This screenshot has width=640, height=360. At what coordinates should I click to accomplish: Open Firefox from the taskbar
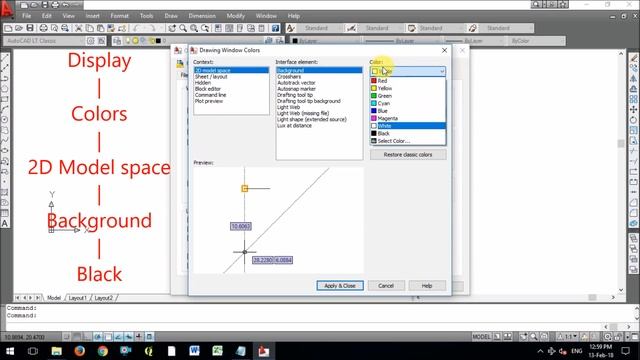pos(80,351)
